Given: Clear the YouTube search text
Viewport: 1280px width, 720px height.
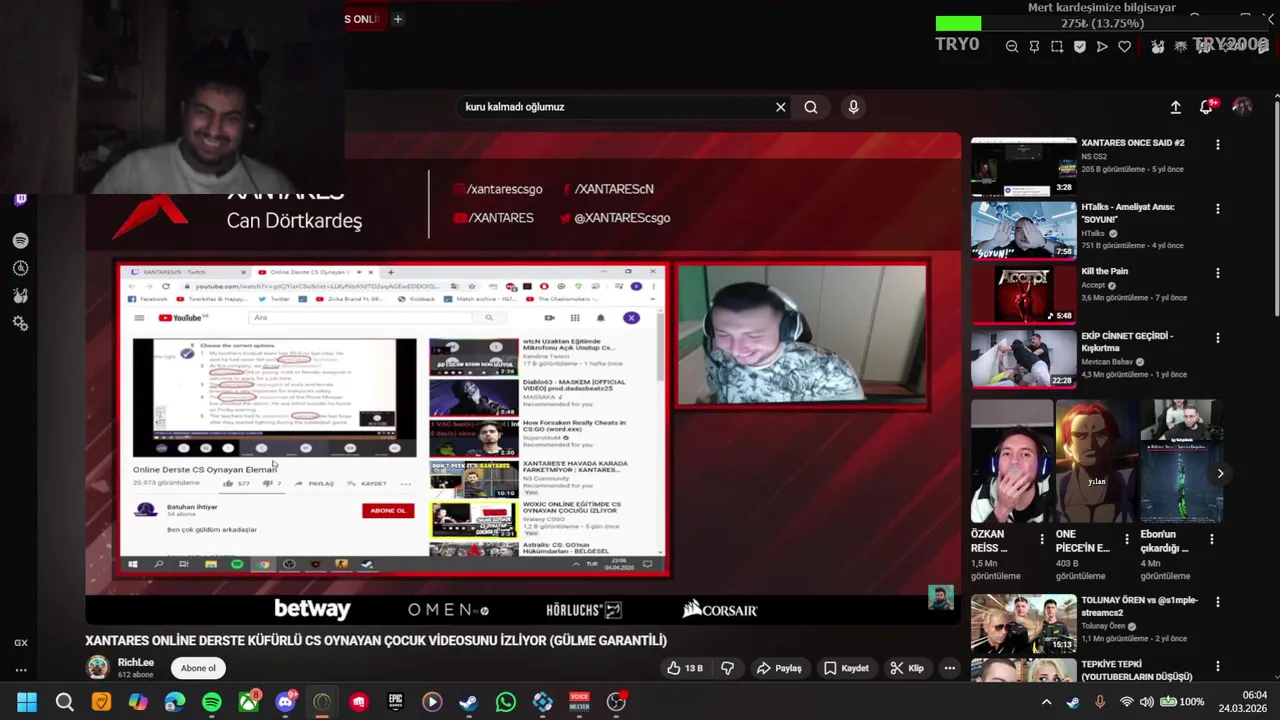Looking at the screenshot, I should (x=781, y=107).
